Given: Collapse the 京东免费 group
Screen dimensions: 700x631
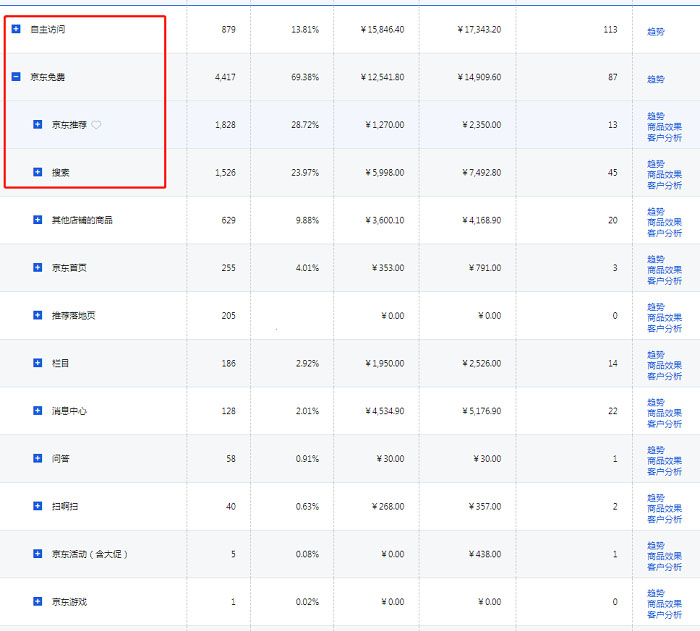Looking at the screenshot, I should click(x=16, y=77).
